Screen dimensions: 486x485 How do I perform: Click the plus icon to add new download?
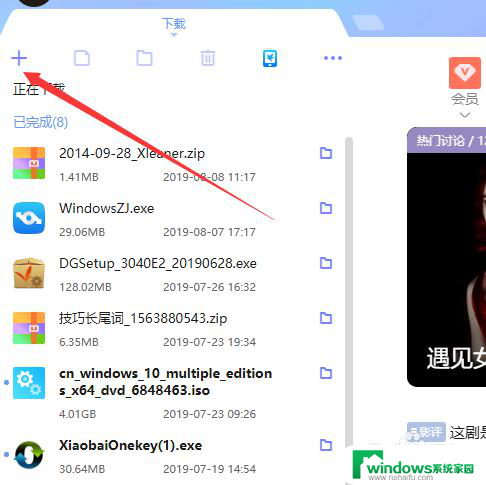point(19,58)
